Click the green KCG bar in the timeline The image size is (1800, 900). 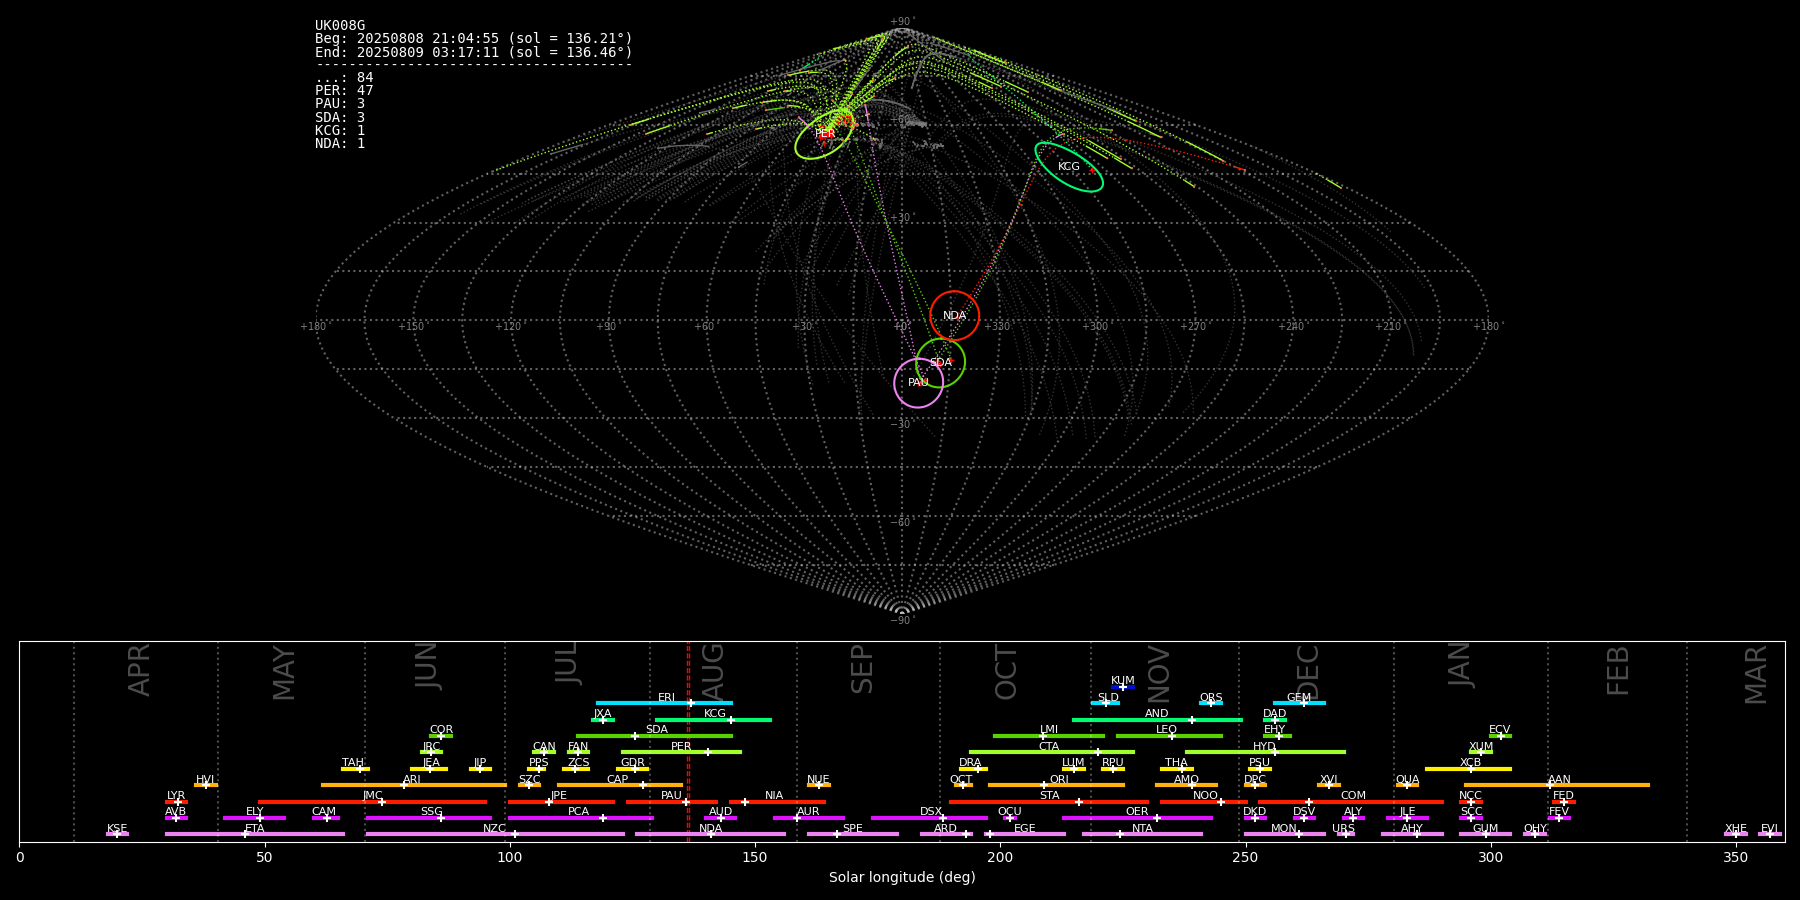pos(713,720)
